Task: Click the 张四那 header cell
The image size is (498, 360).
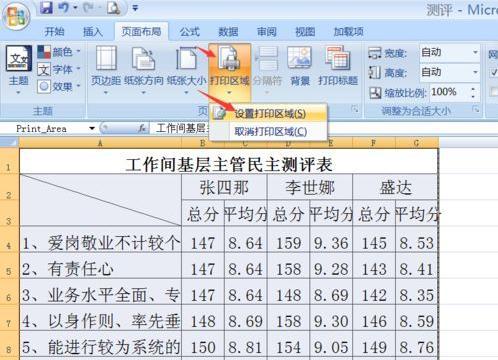Action: 224,188
